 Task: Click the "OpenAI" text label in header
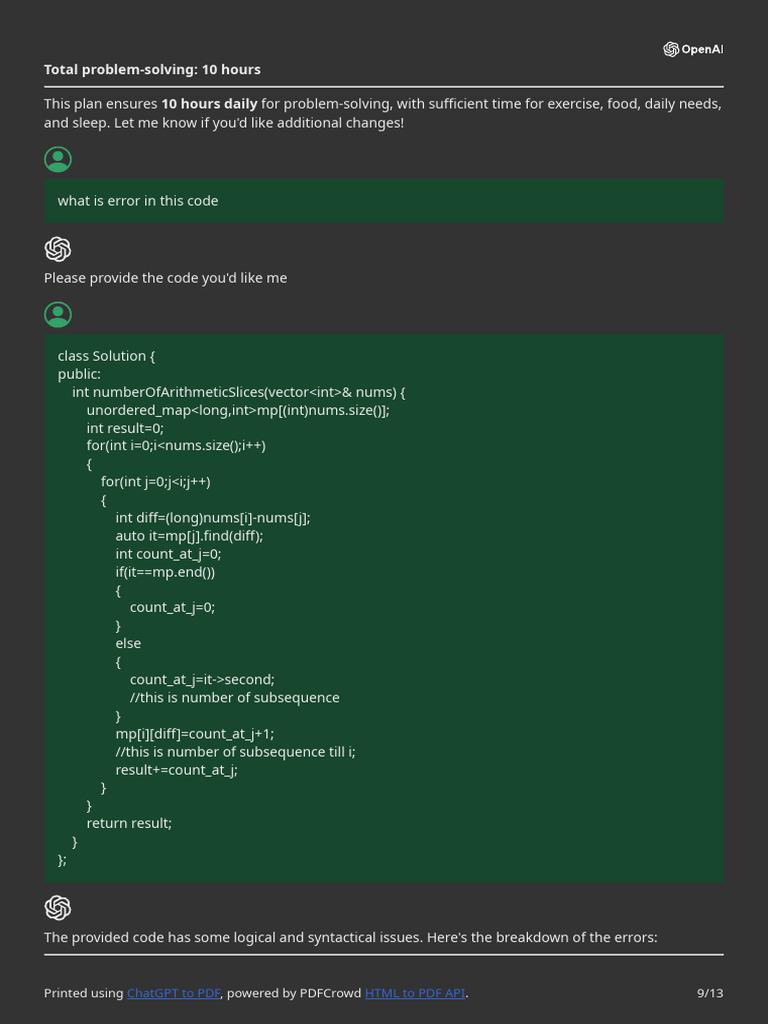702,50
